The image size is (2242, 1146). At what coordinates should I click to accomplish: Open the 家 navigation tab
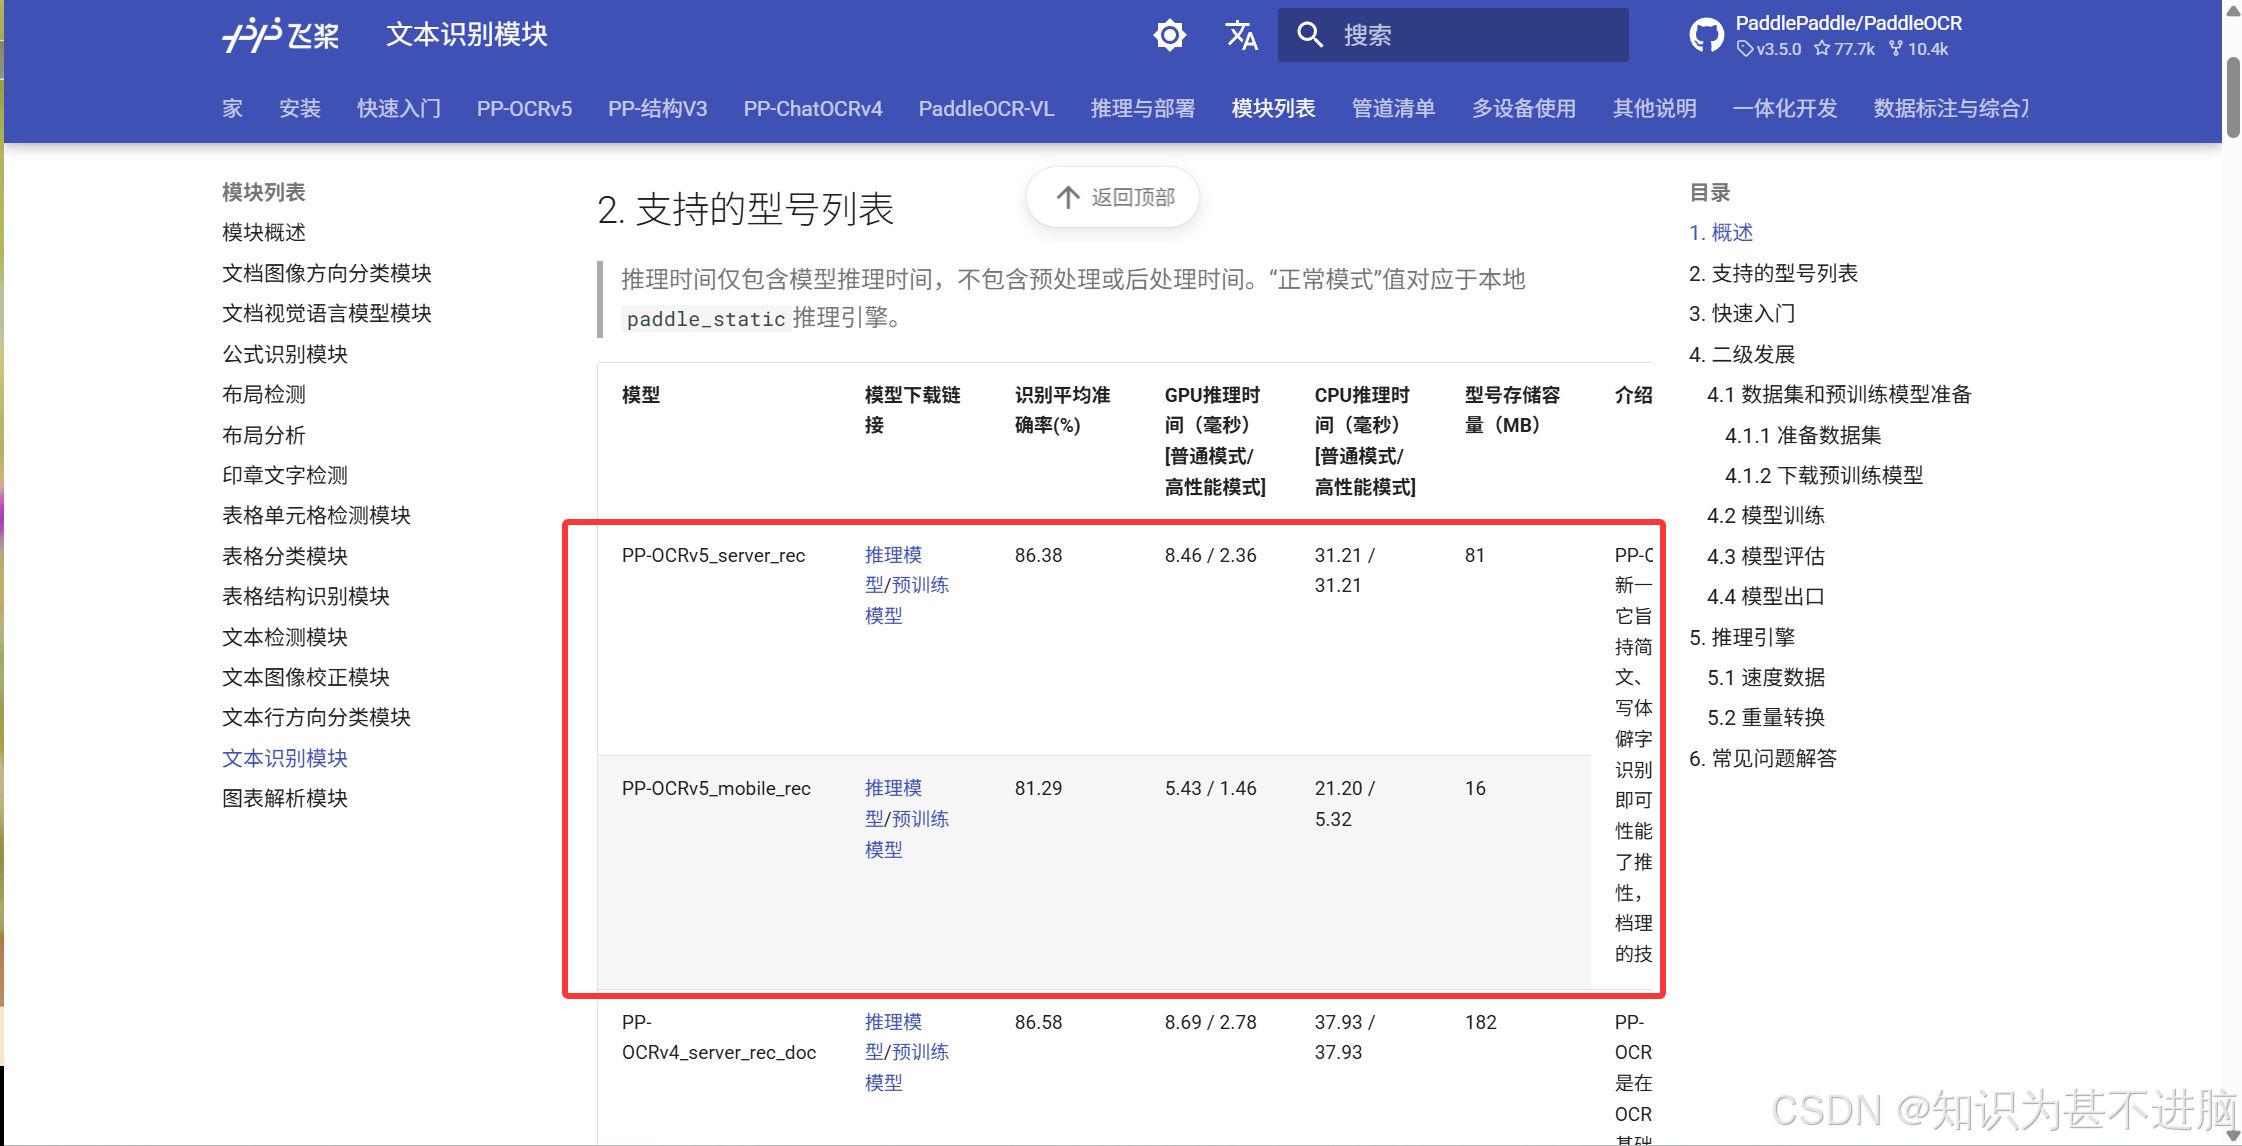232,108
